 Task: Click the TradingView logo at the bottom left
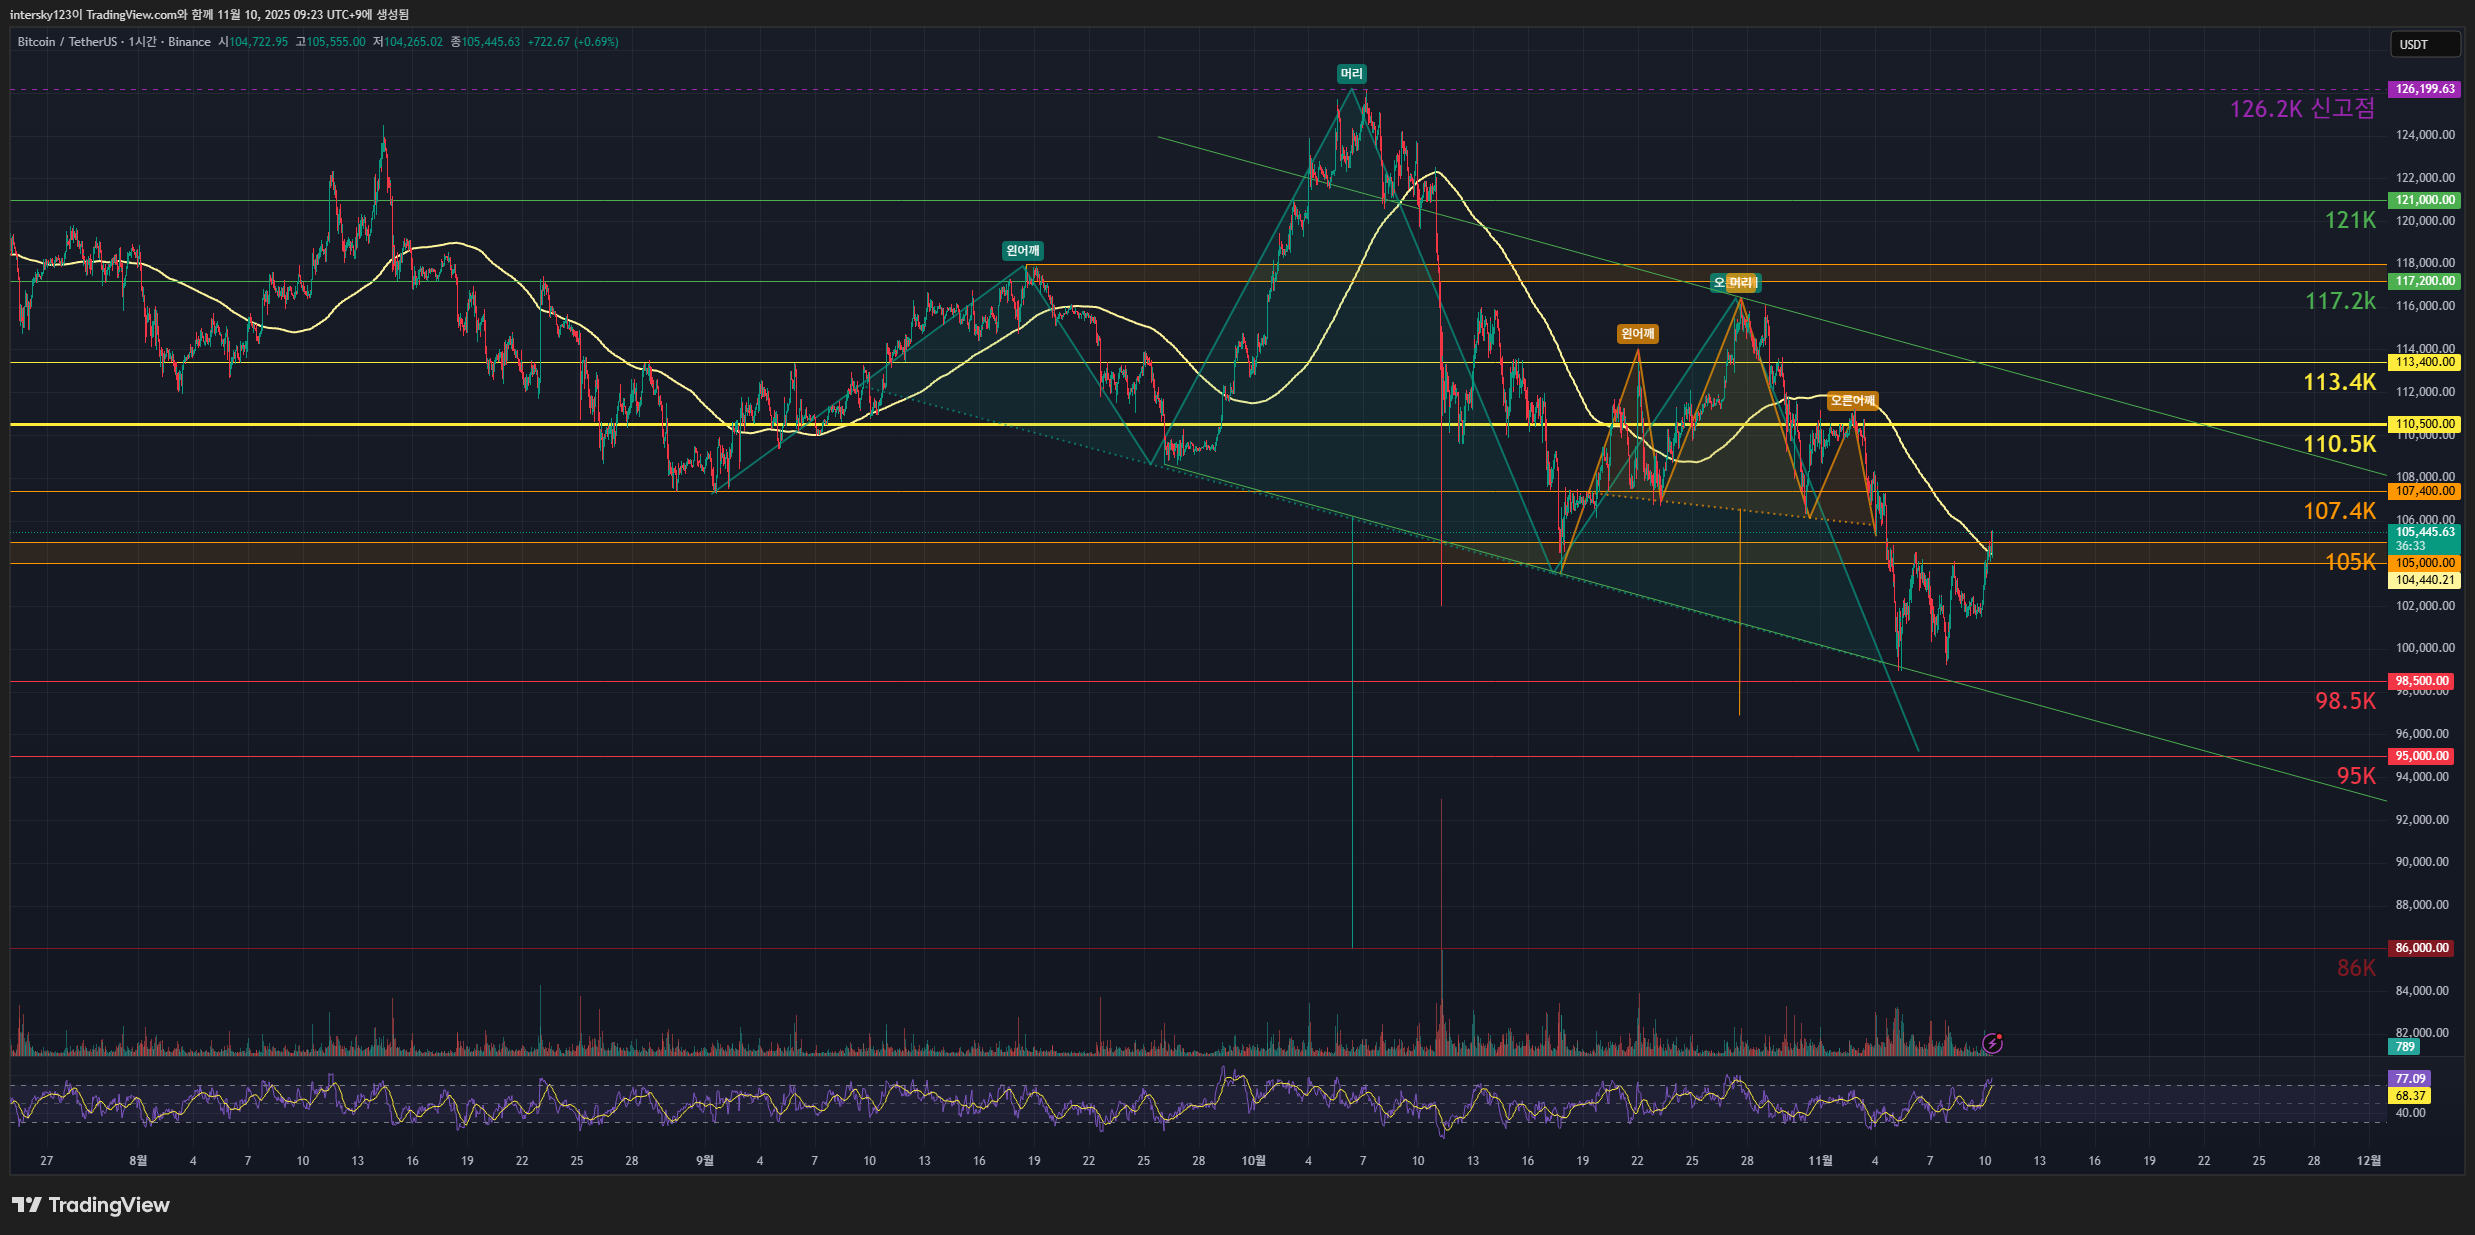(x=91, y=1205)
